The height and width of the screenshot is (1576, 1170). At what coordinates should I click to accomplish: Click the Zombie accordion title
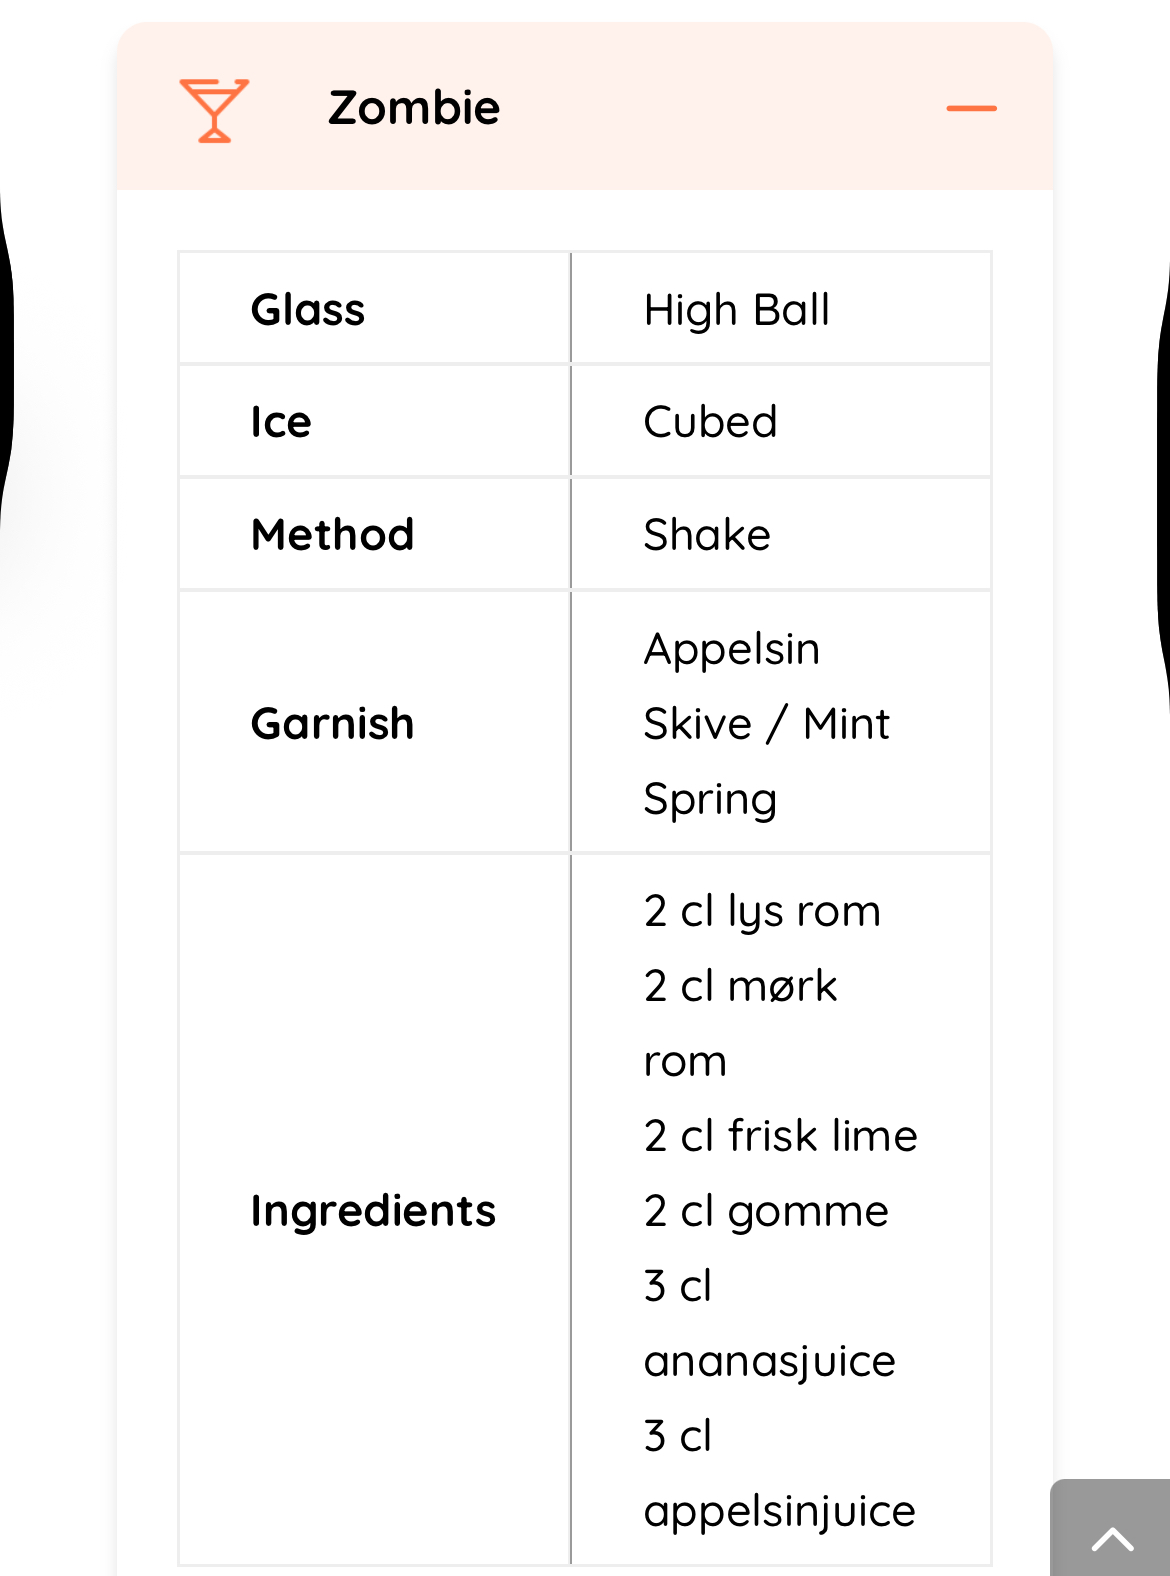tap(414, 108)
